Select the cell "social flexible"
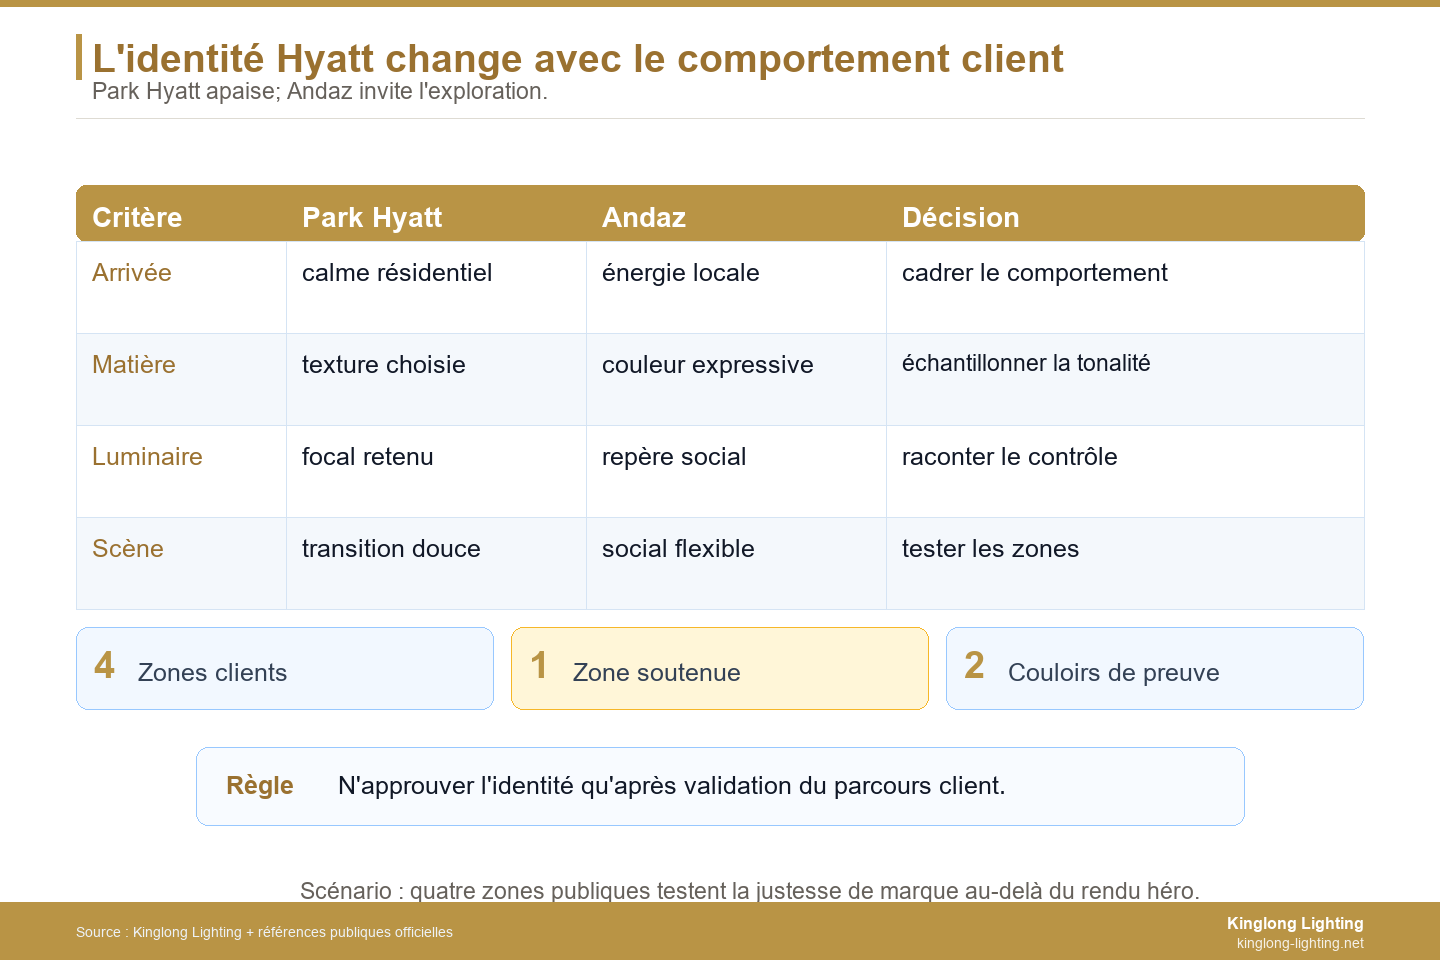Image resolution: width=1440 pixels, height=960 pixels. [x=678, y=549]
